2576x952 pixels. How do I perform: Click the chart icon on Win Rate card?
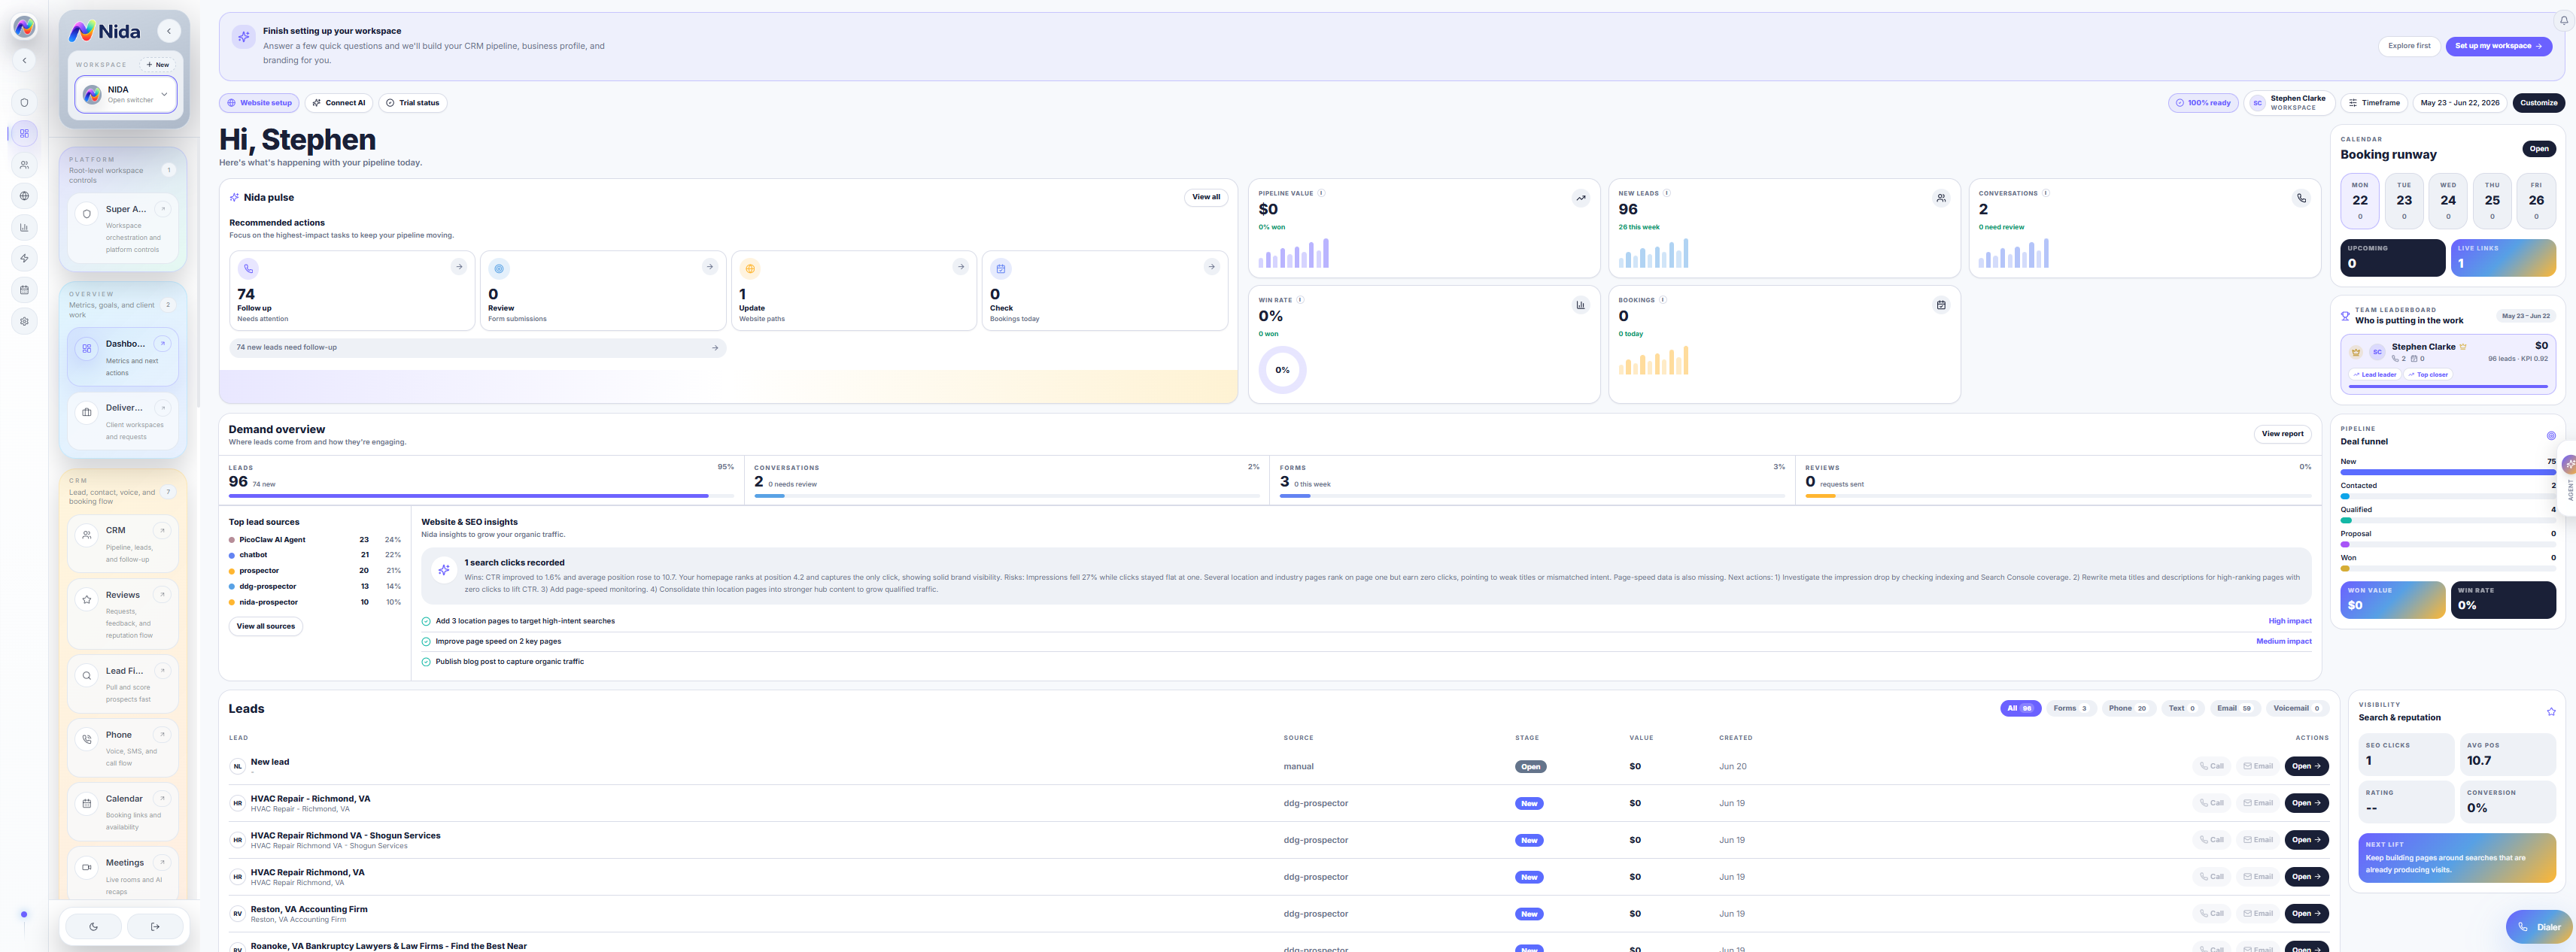pyautogui.click(x=1581, y=305)
